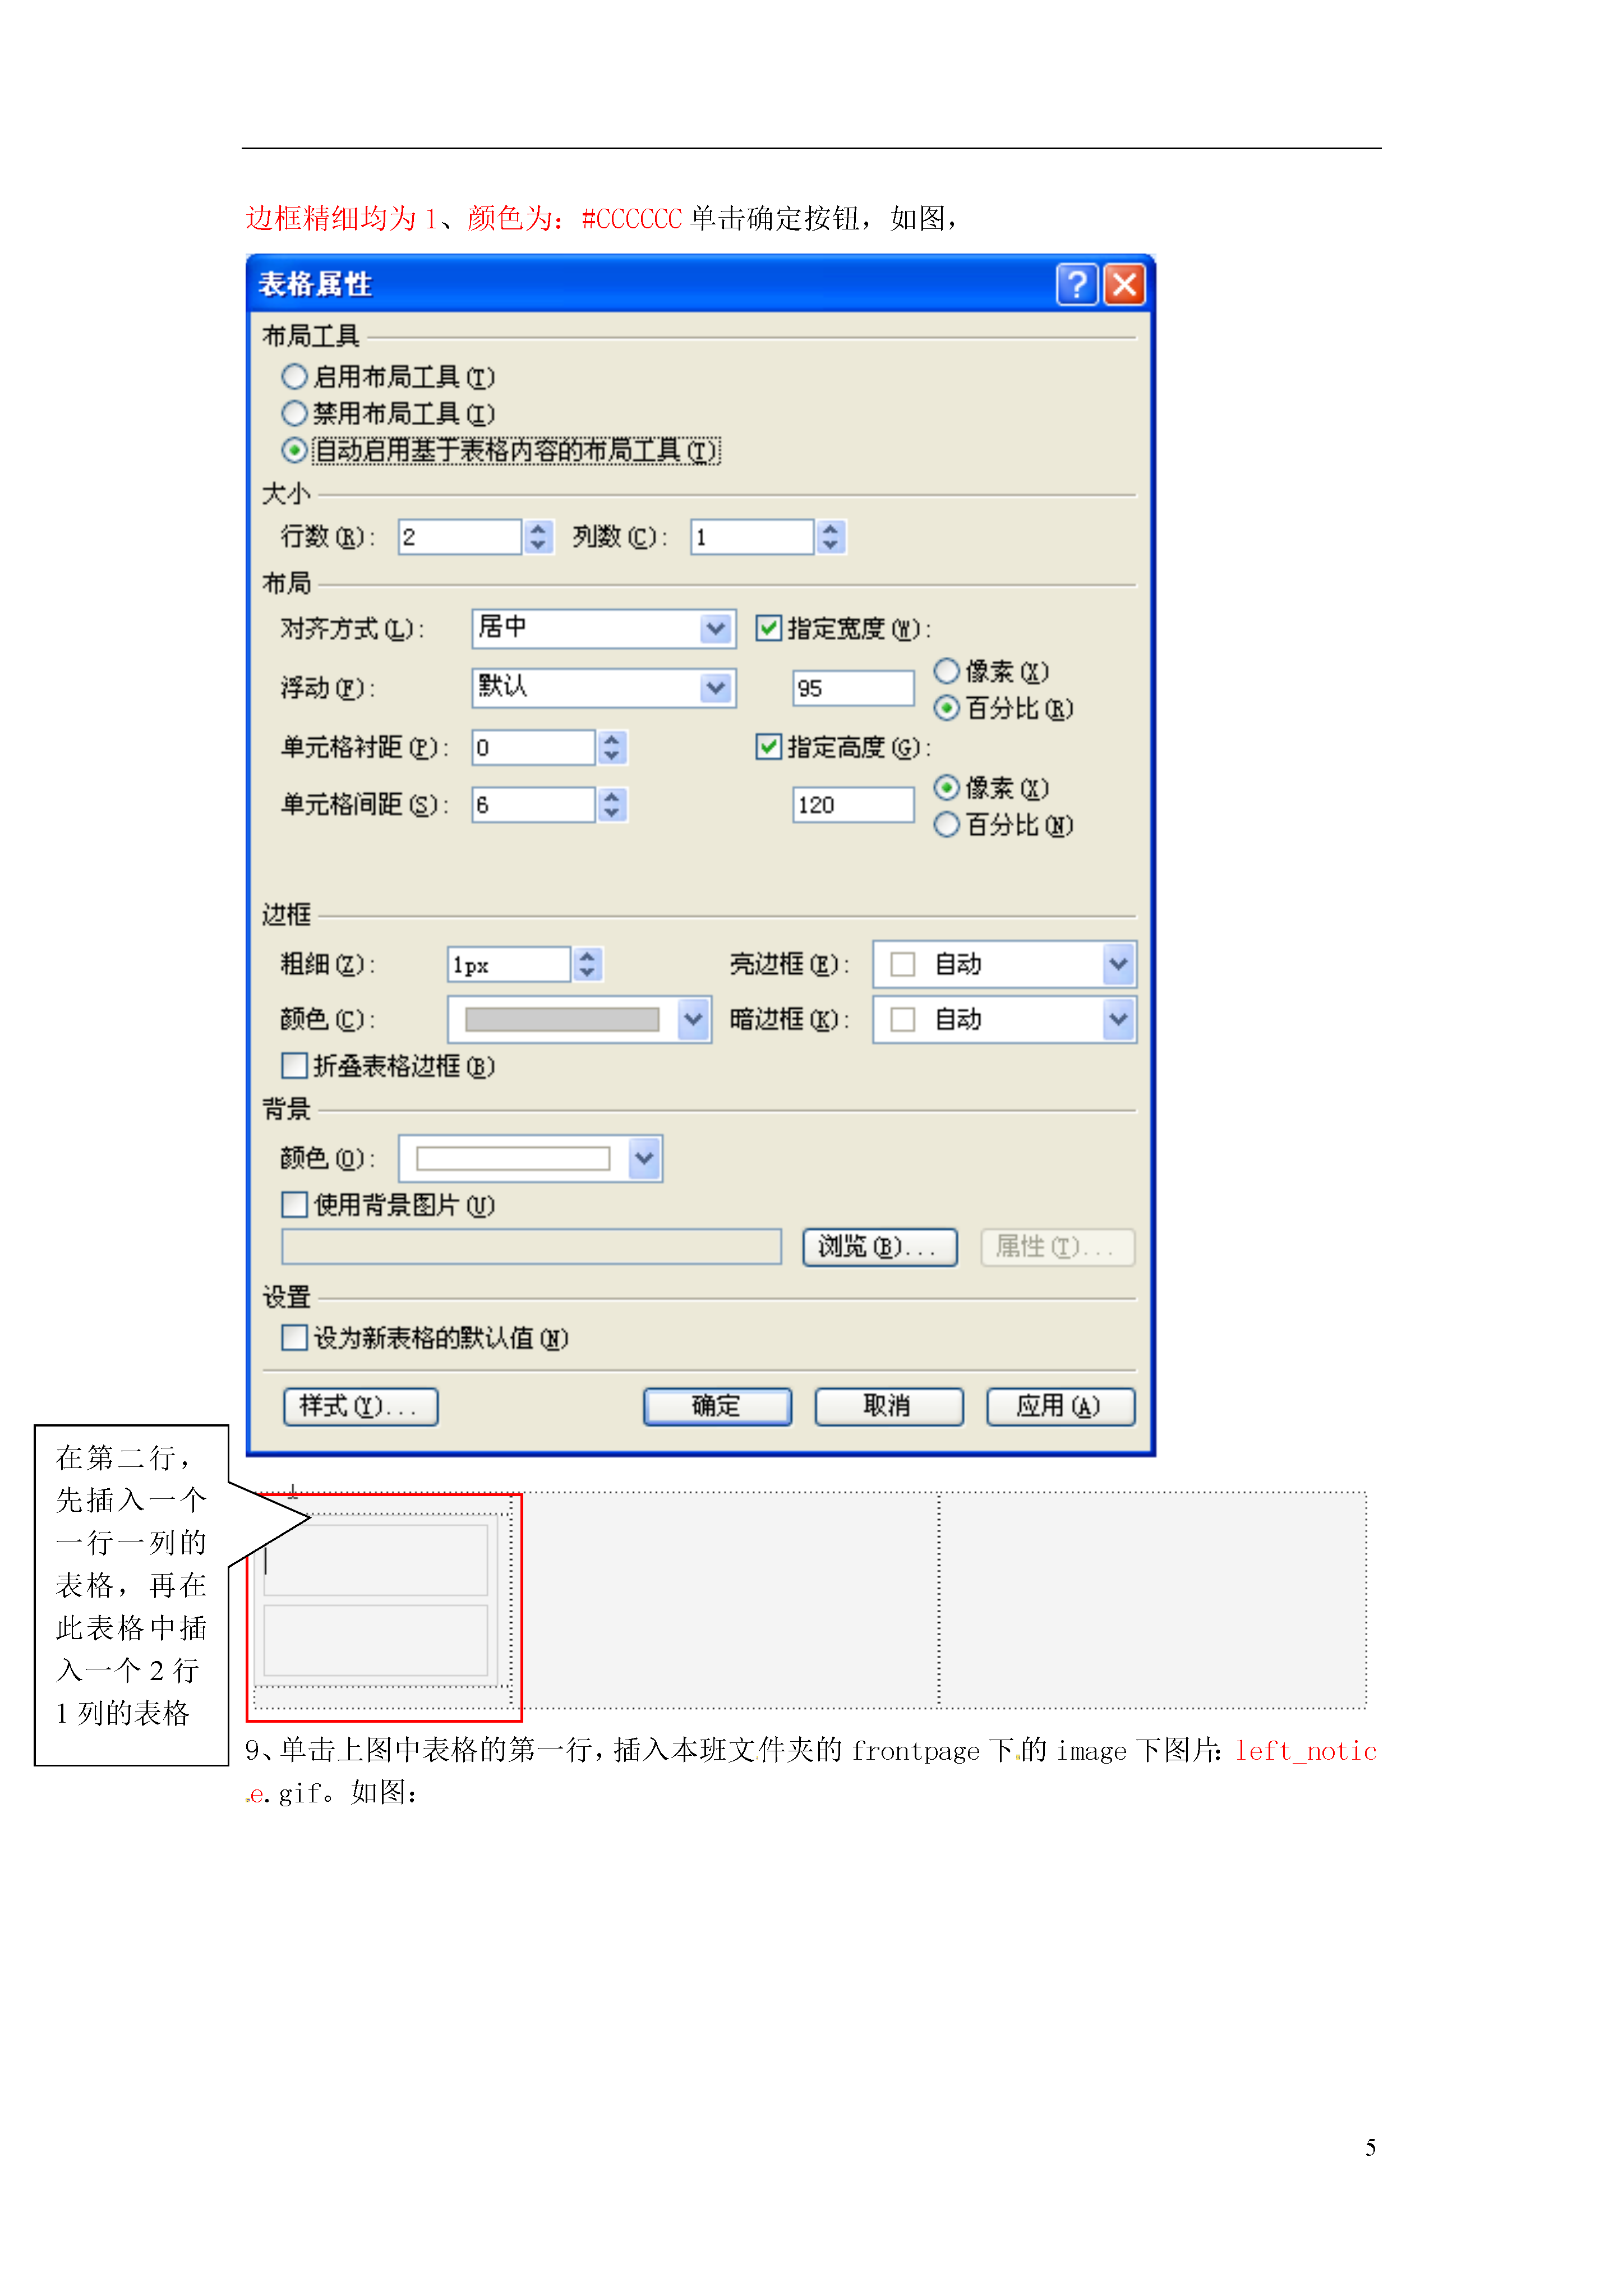Click the background image path field
Image resolution: width=1623 pixels, height=2296 pixels.
[531, 1247]
